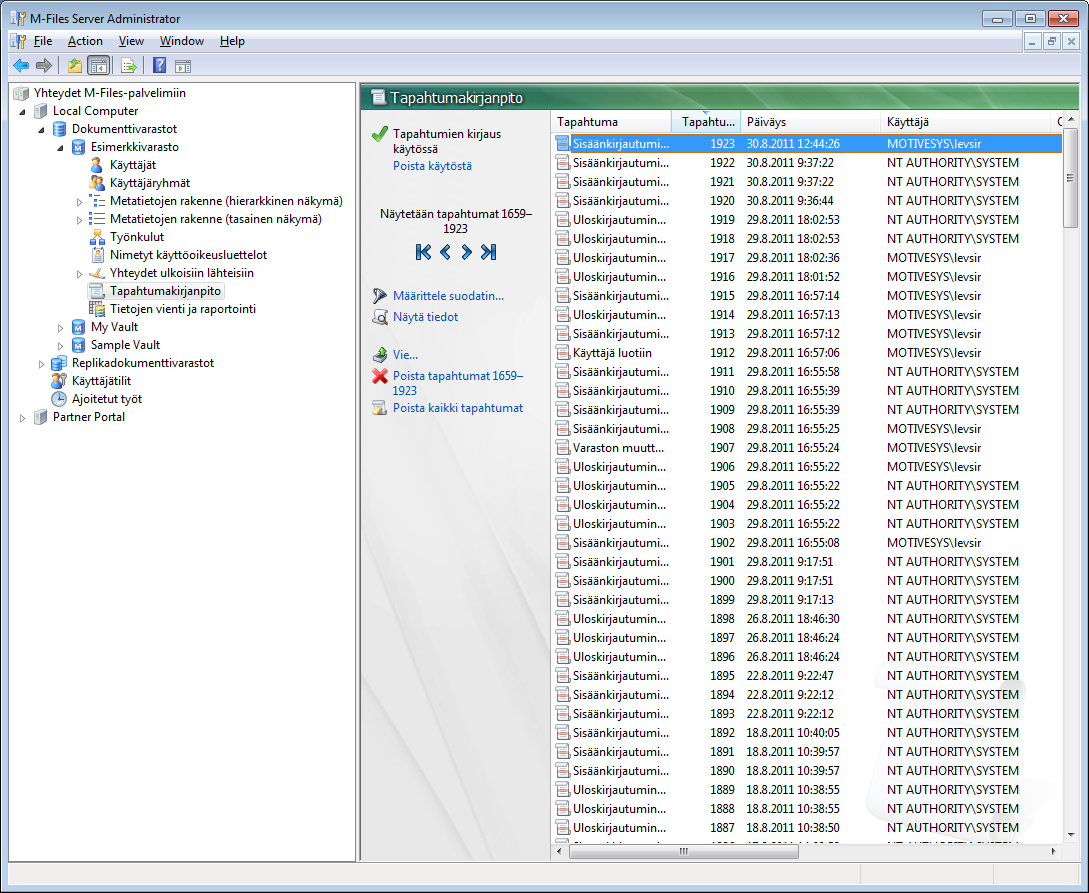Toggle the Show/Hide action pane icon
Viewport: 1089px width, 893px height.
[183, 67]
